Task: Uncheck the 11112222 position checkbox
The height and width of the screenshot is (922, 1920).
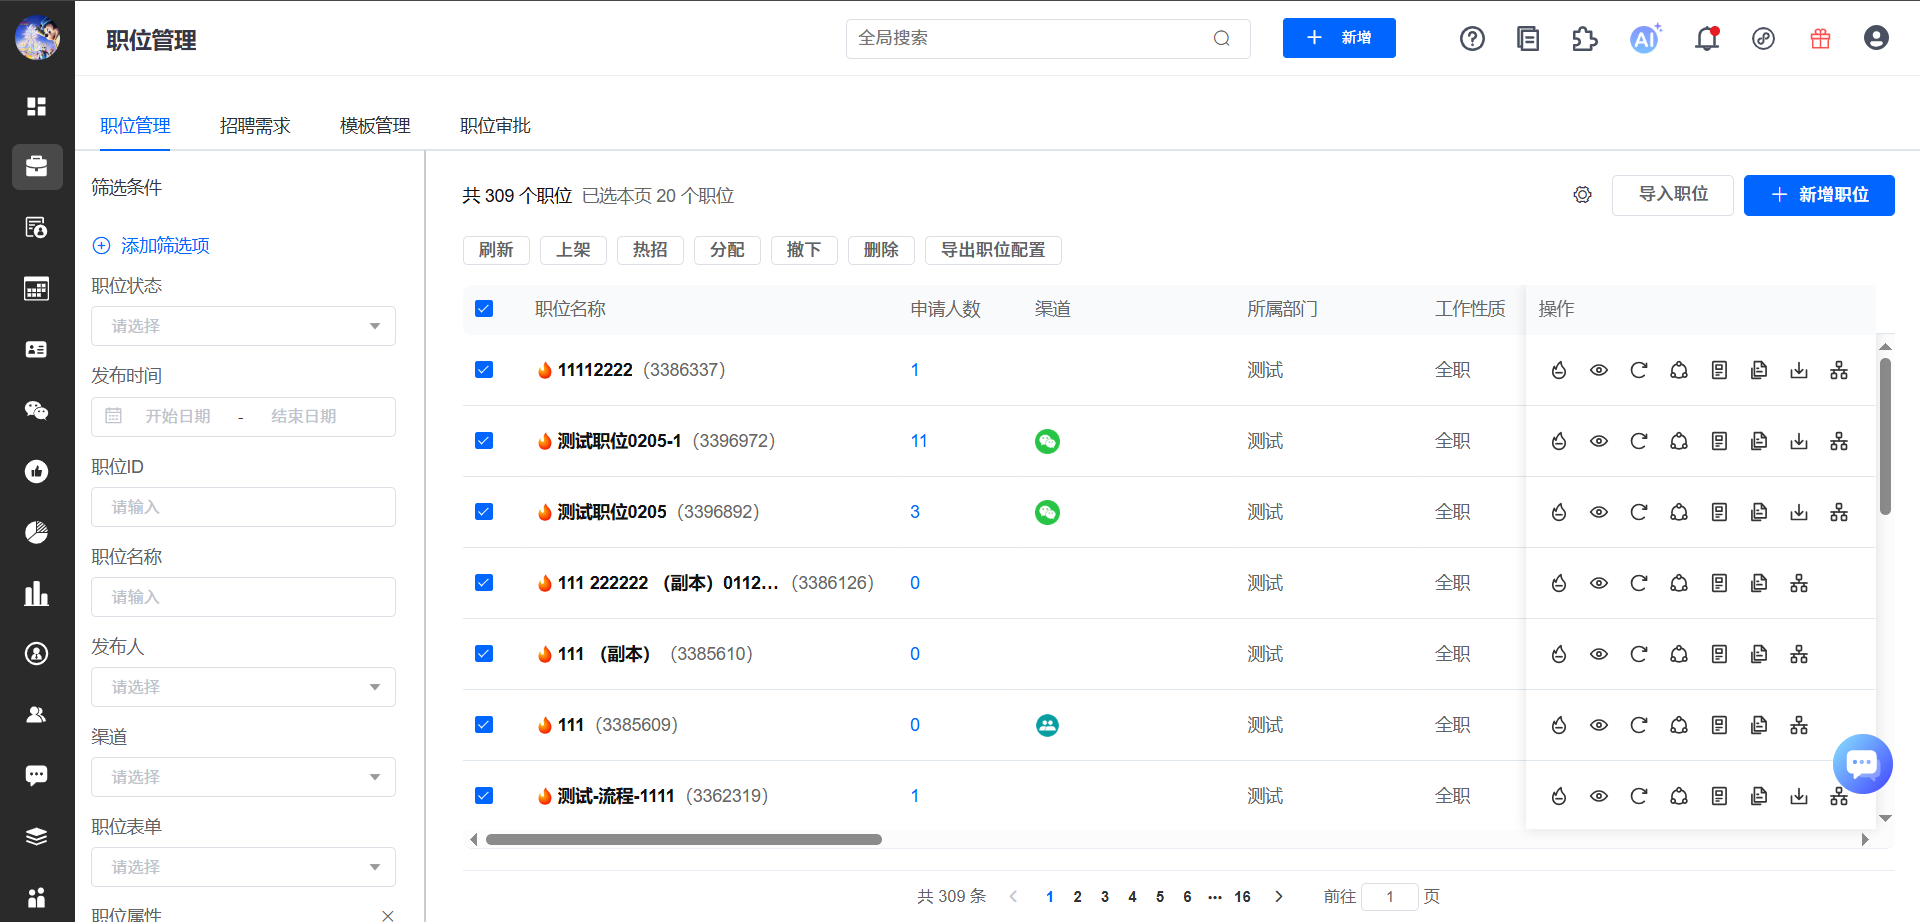Action: (484, 370)
